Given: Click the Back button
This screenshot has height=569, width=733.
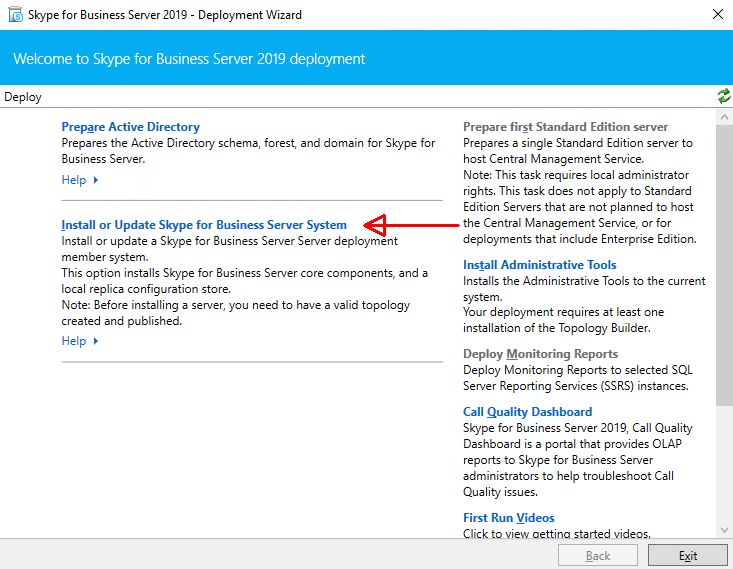Looking at the screenshot, I should pyautogui.click(x=598, y=555).
